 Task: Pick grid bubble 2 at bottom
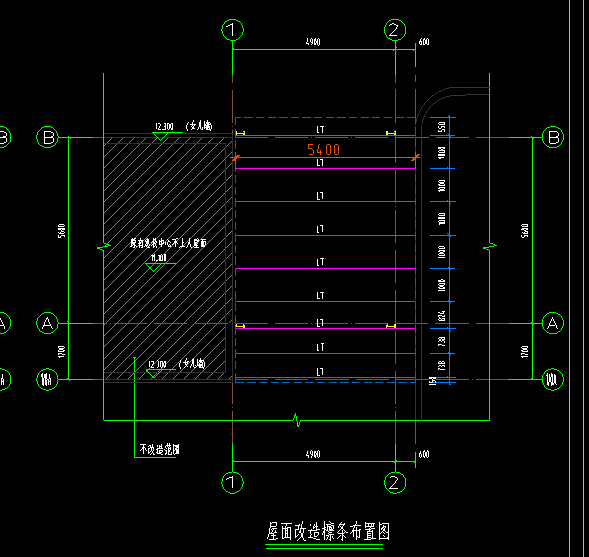(x=395, y=482)
